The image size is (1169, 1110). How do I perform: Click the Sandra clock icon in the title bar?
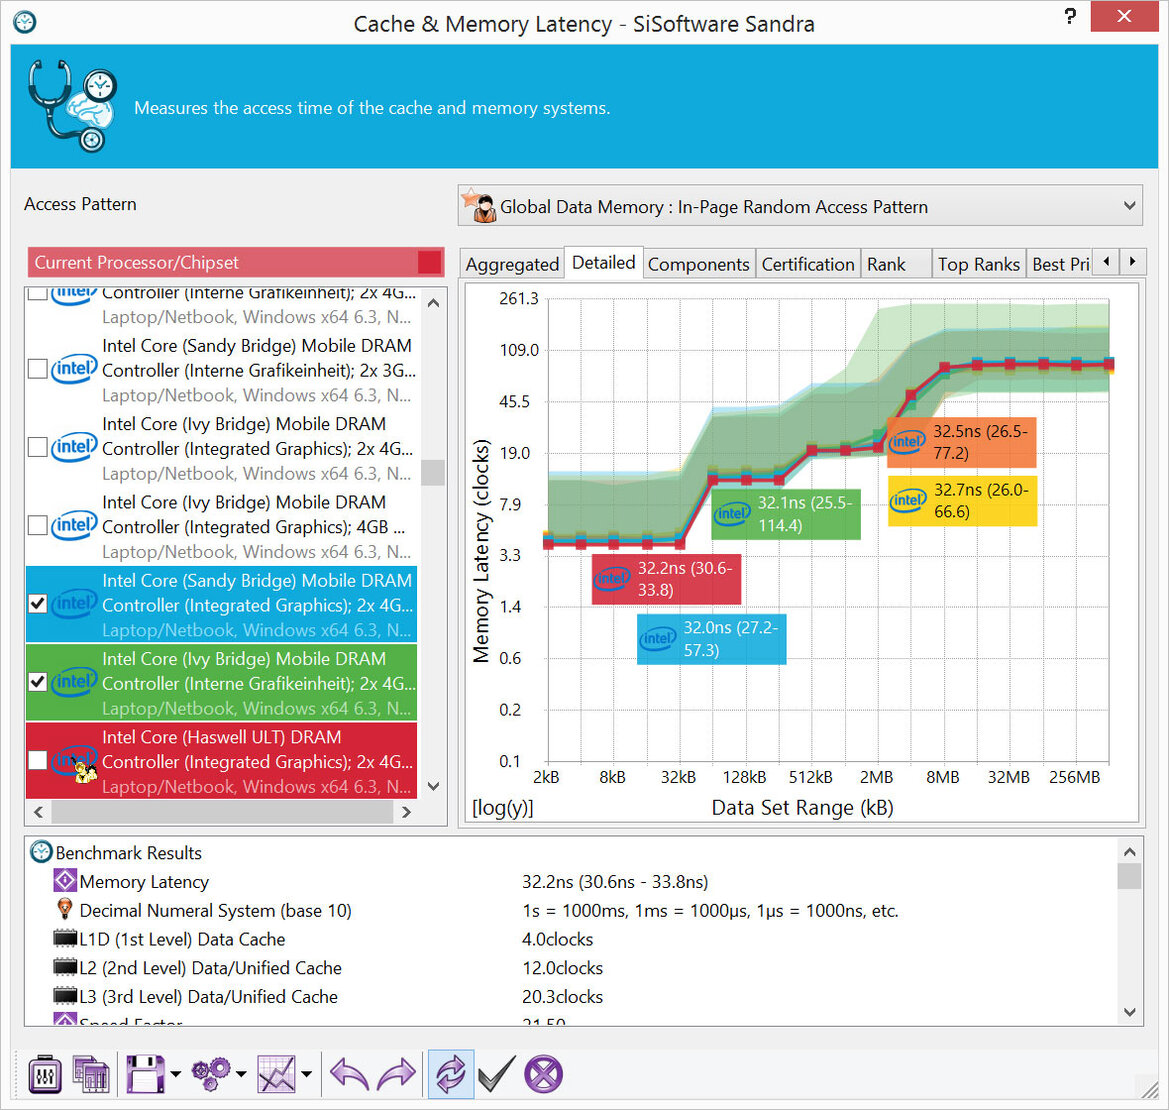pos(25,22)
